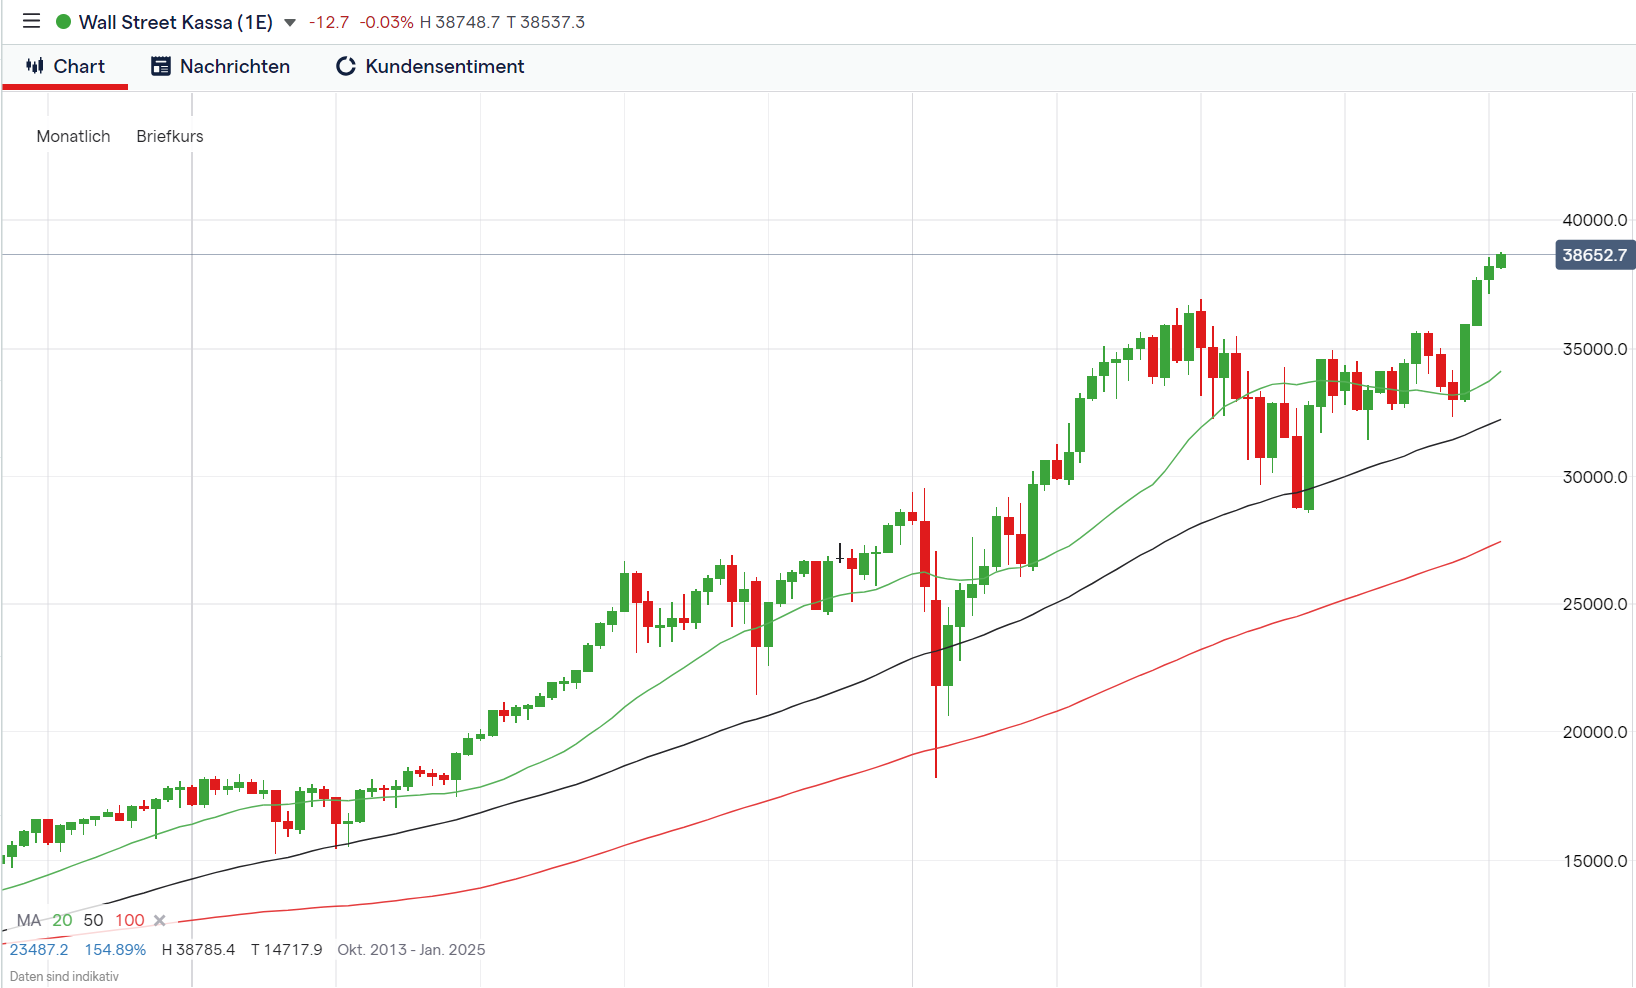Select the MA indicator label
Screen dimensions: 1636x988
tap(29, 920)
